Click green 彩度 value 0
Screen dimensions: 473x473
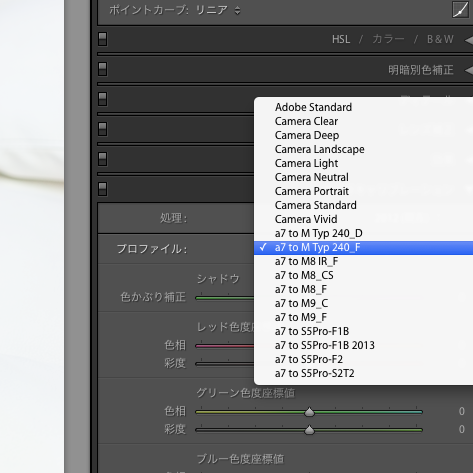461,429
